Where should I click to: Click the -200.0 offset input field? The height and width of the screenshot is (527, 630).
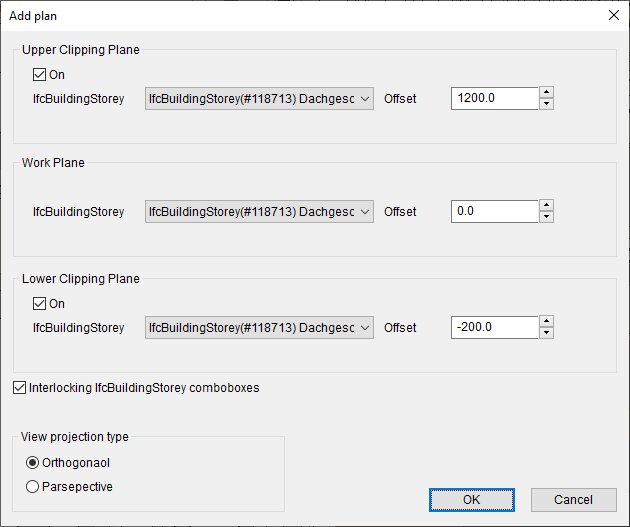[x=495, y=327]
